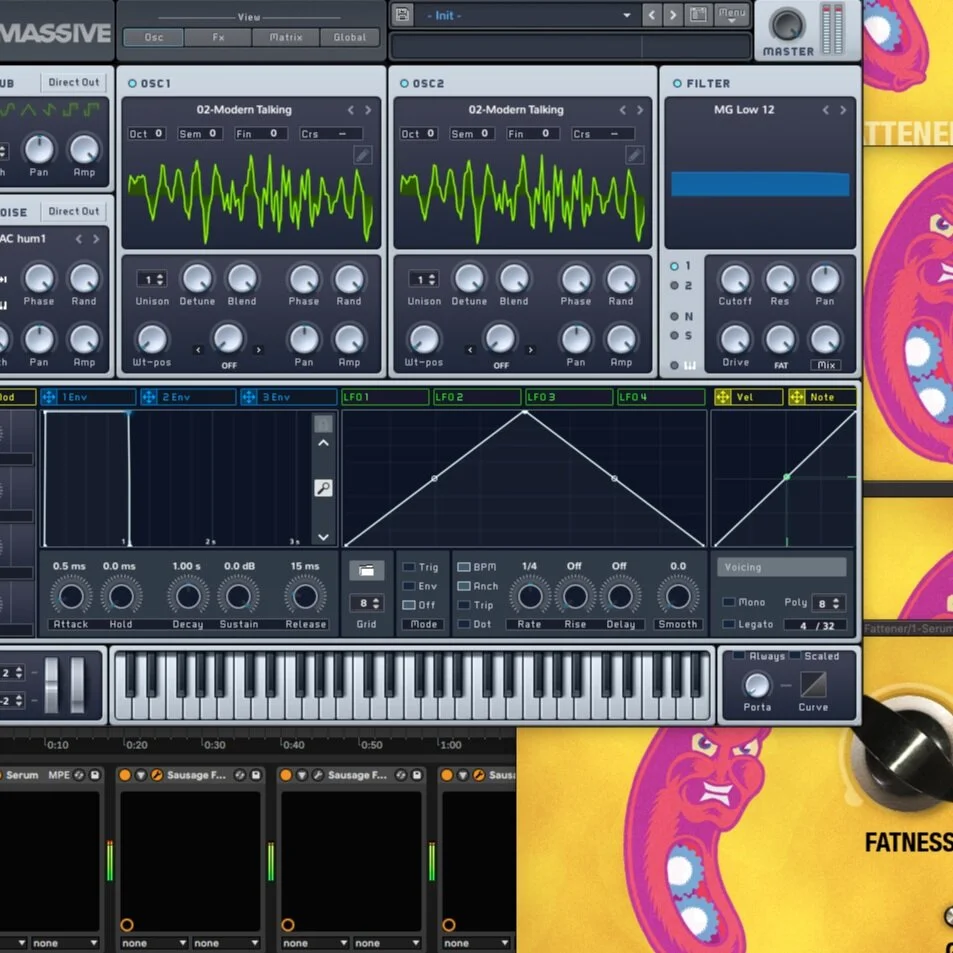The height and width of the screenshot is (953, 953).
Task: Toggle the LFO BPM sync checkbox
Action: (464, 567)
